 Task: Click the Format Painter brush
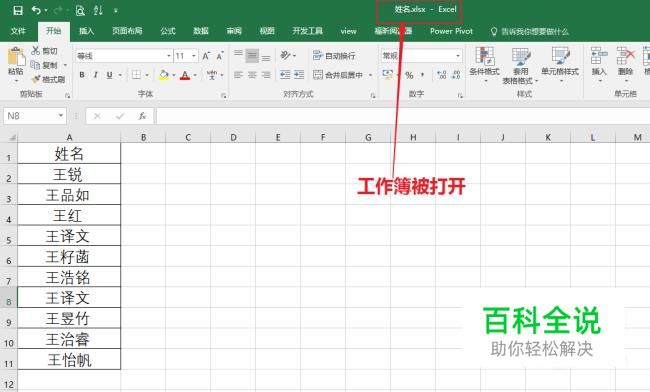coord(36,79)
